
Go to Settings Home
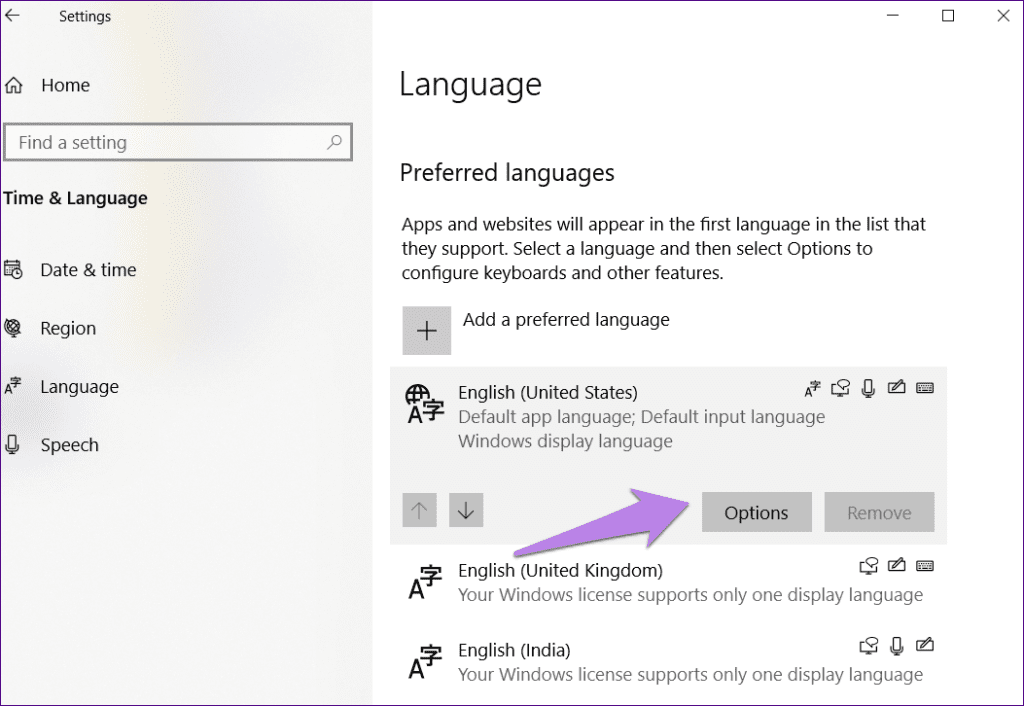65,86
